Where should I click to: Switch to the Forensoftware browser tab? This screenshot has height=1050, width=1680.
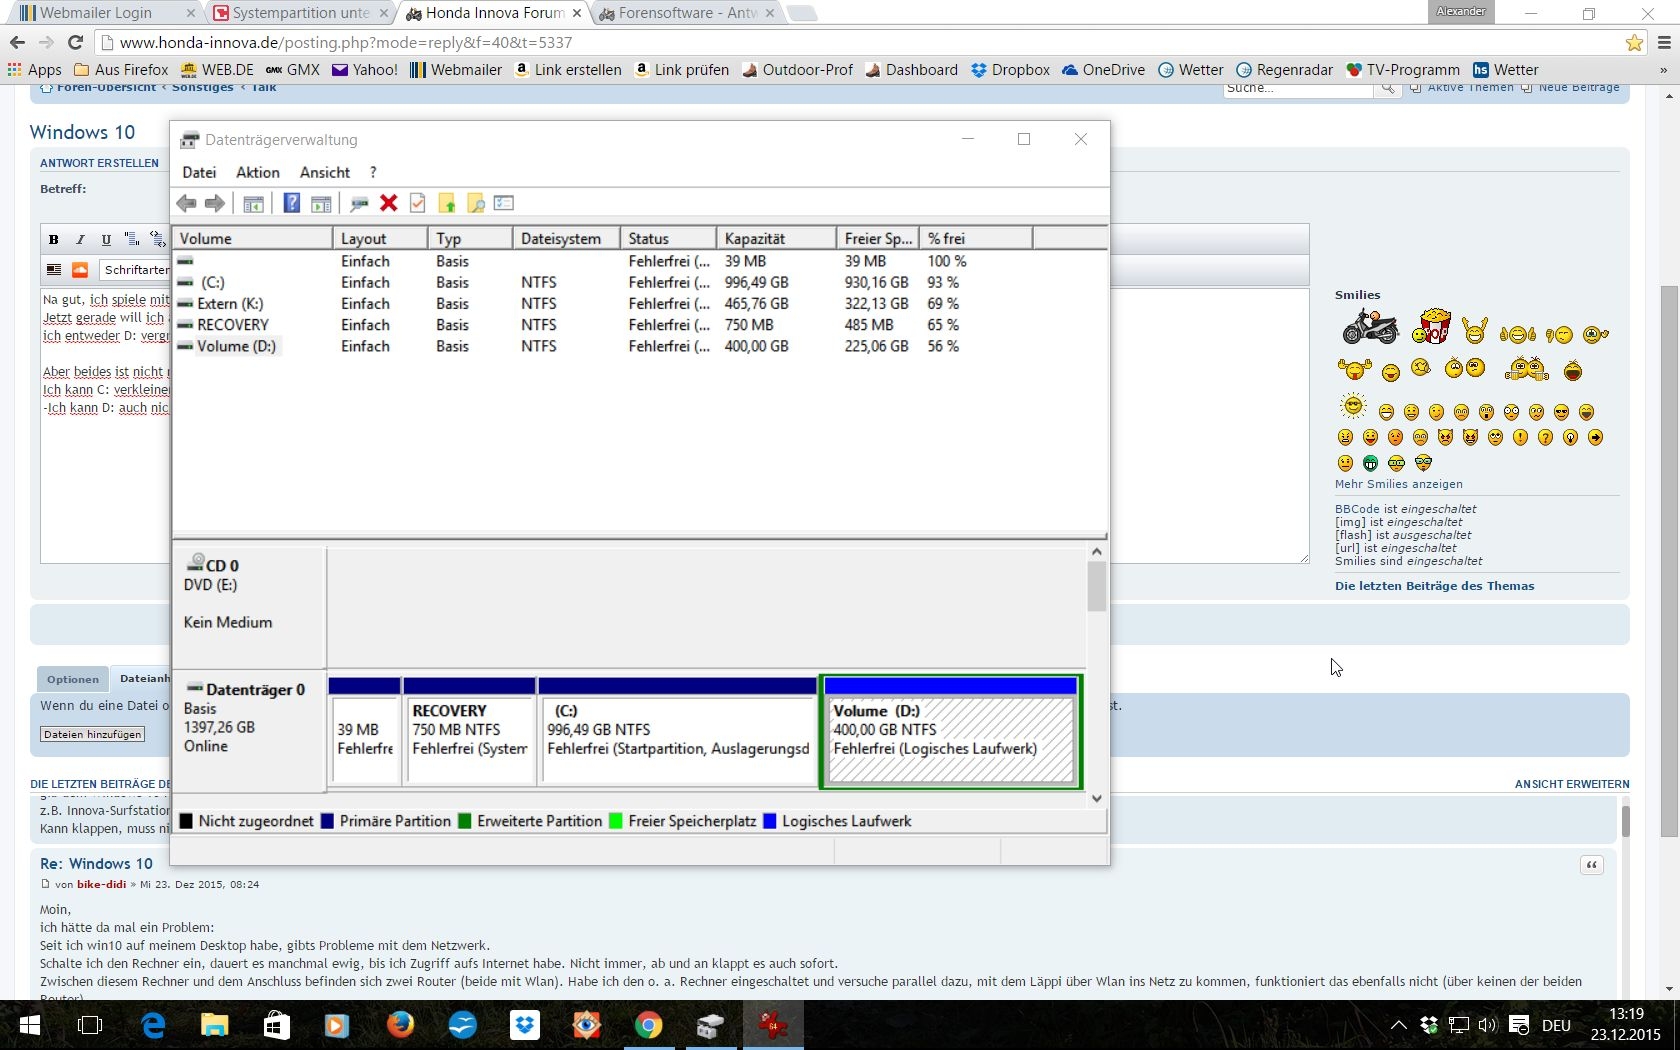coord(685,13)
